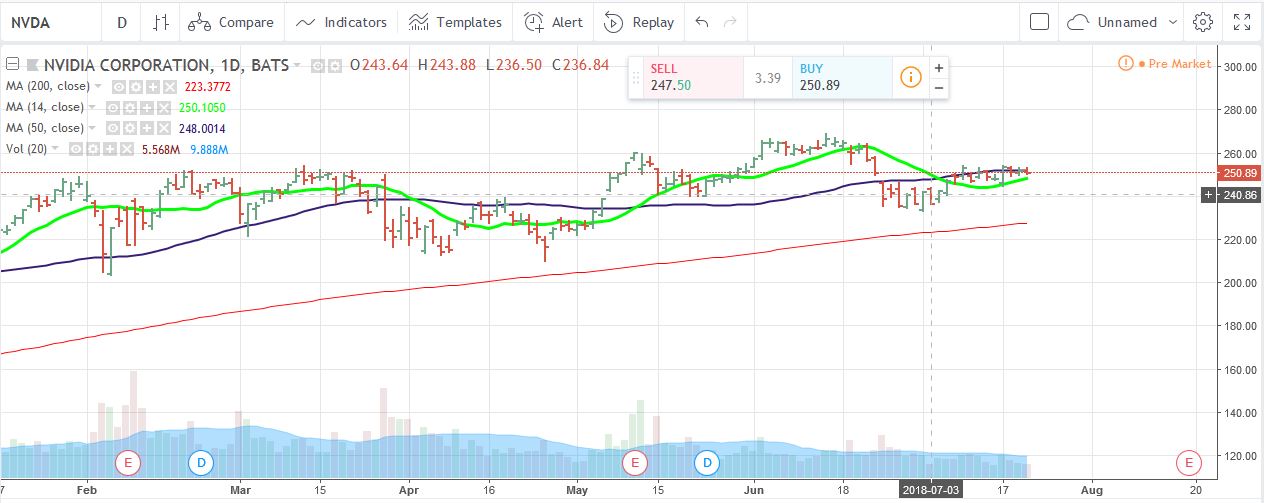The height and width of the screenshot is (503, 1264).
Task: Click the BUY 250.89 button
Action: coord(841,77)
